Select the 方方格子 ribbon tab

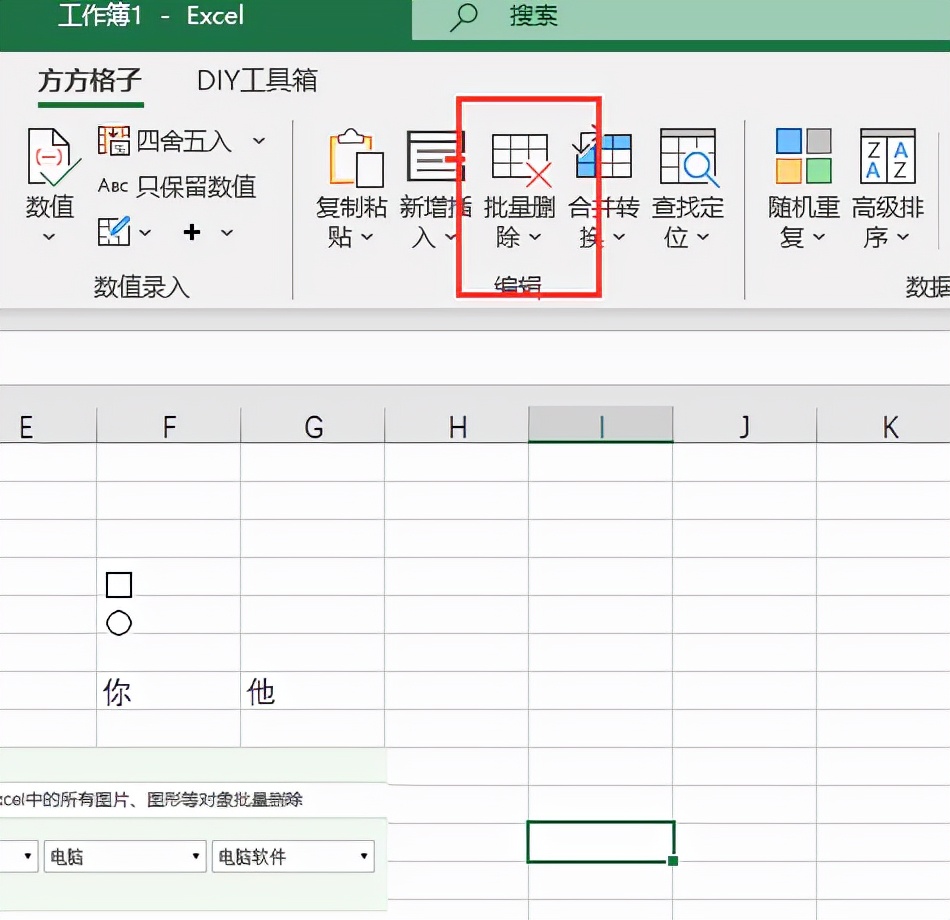(90, 80)
